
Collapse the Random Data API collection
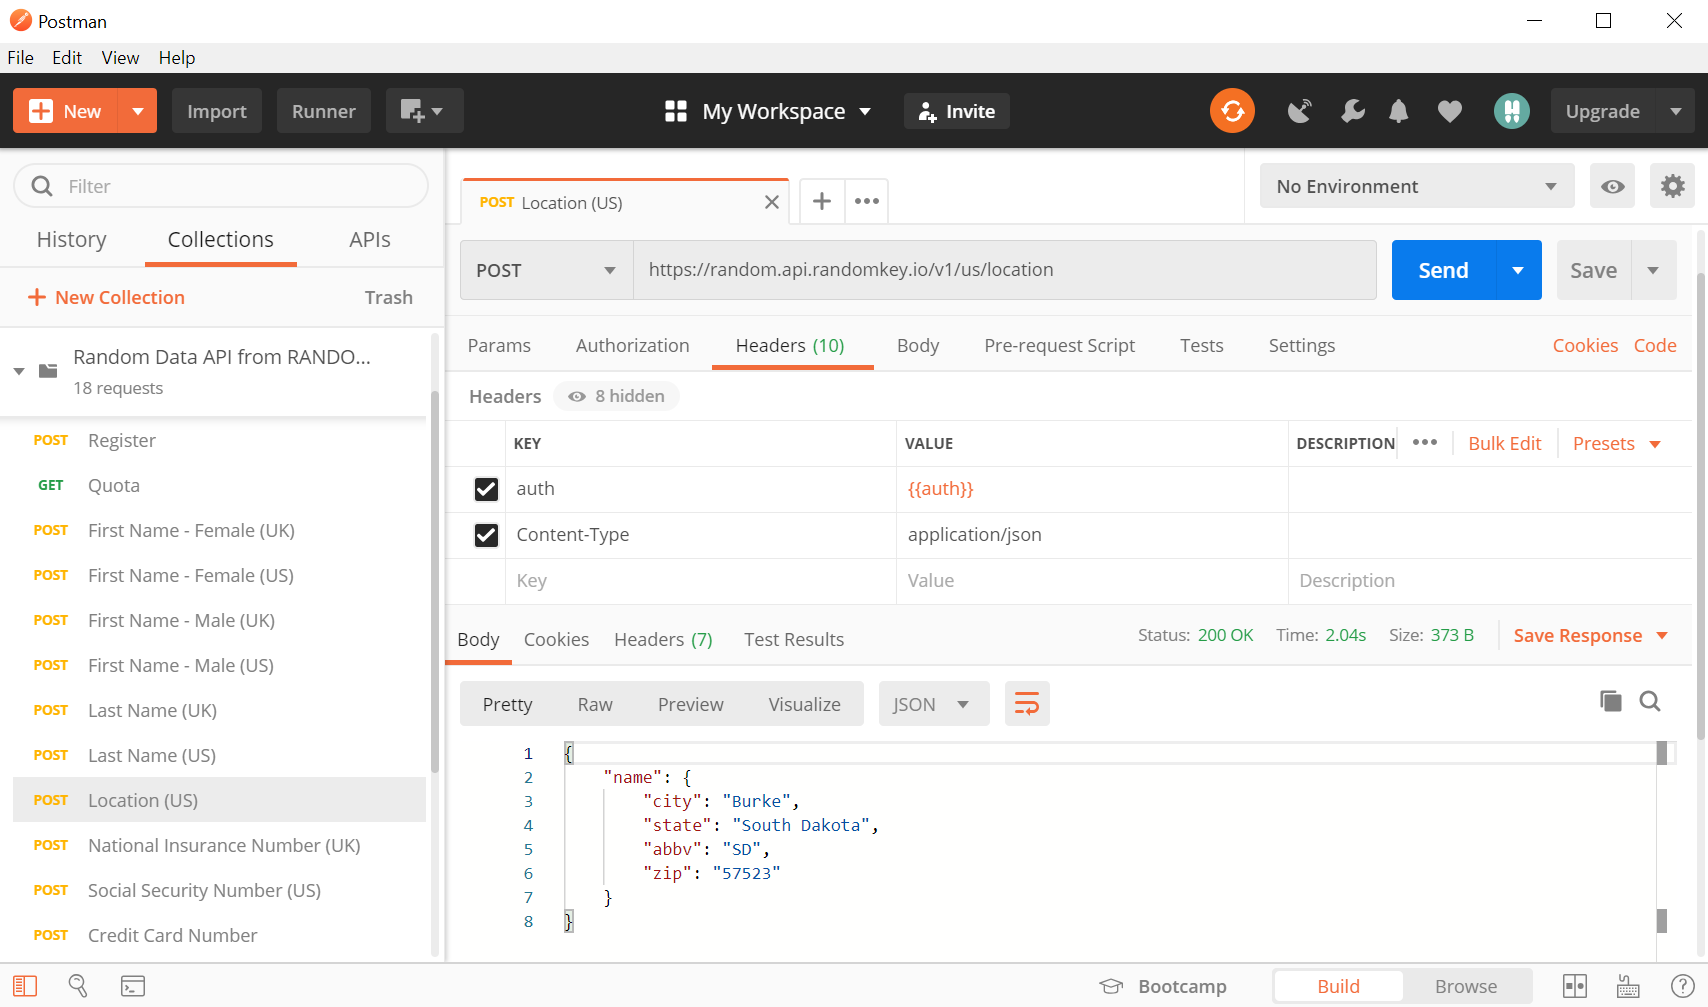pos(19,371)
